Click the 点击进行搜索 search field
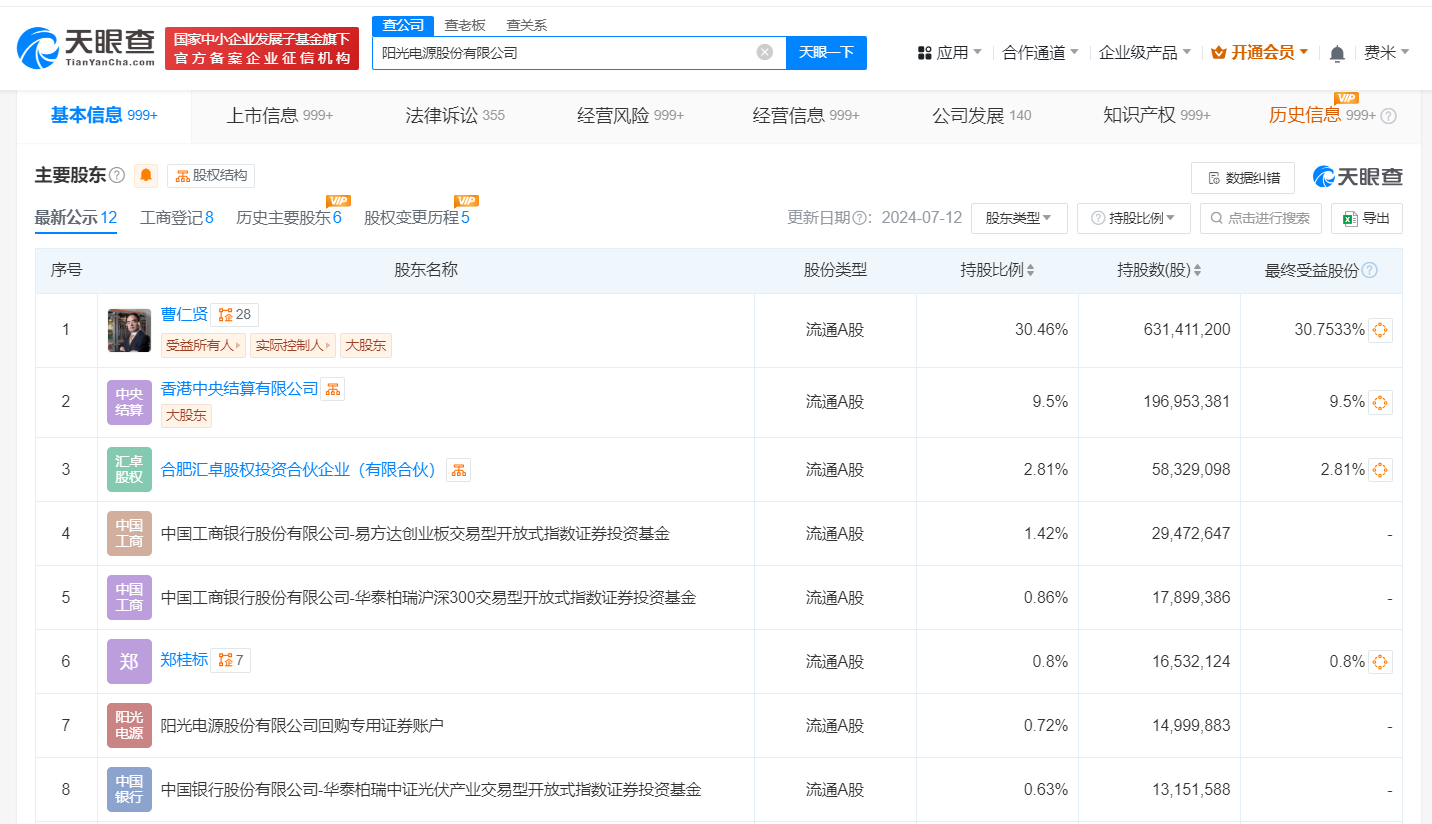The image size is (1432, 824). (x=1260, y=218)
